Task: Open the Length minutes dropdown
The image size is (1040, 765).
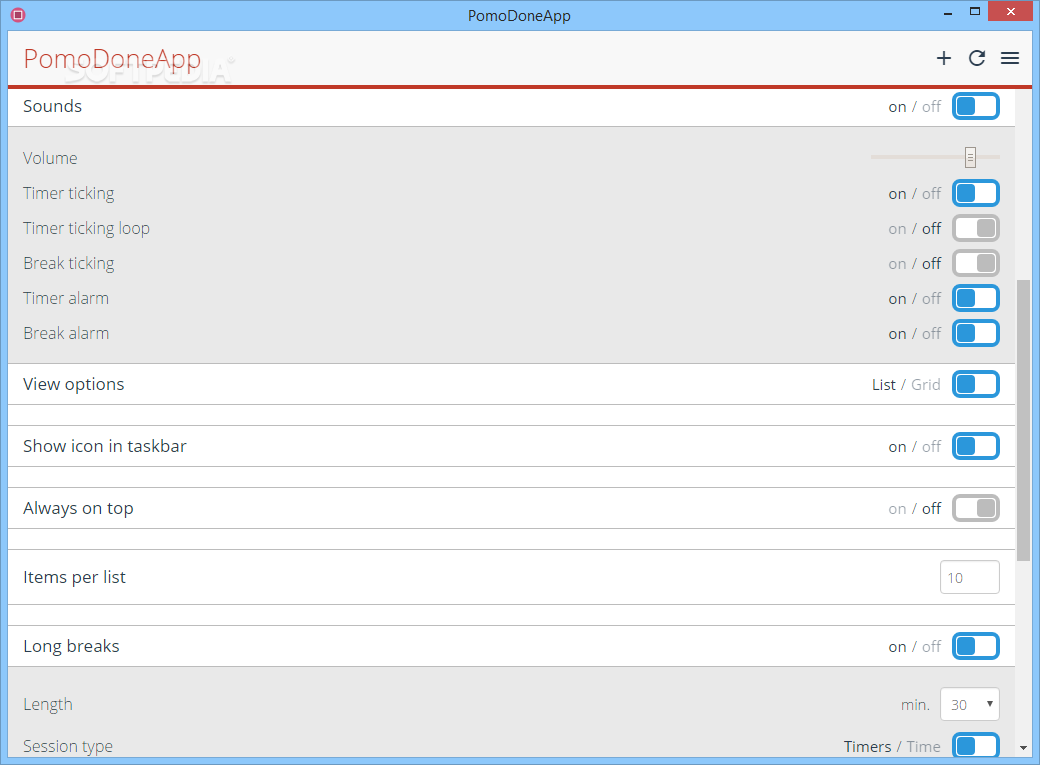Action: 970,704
